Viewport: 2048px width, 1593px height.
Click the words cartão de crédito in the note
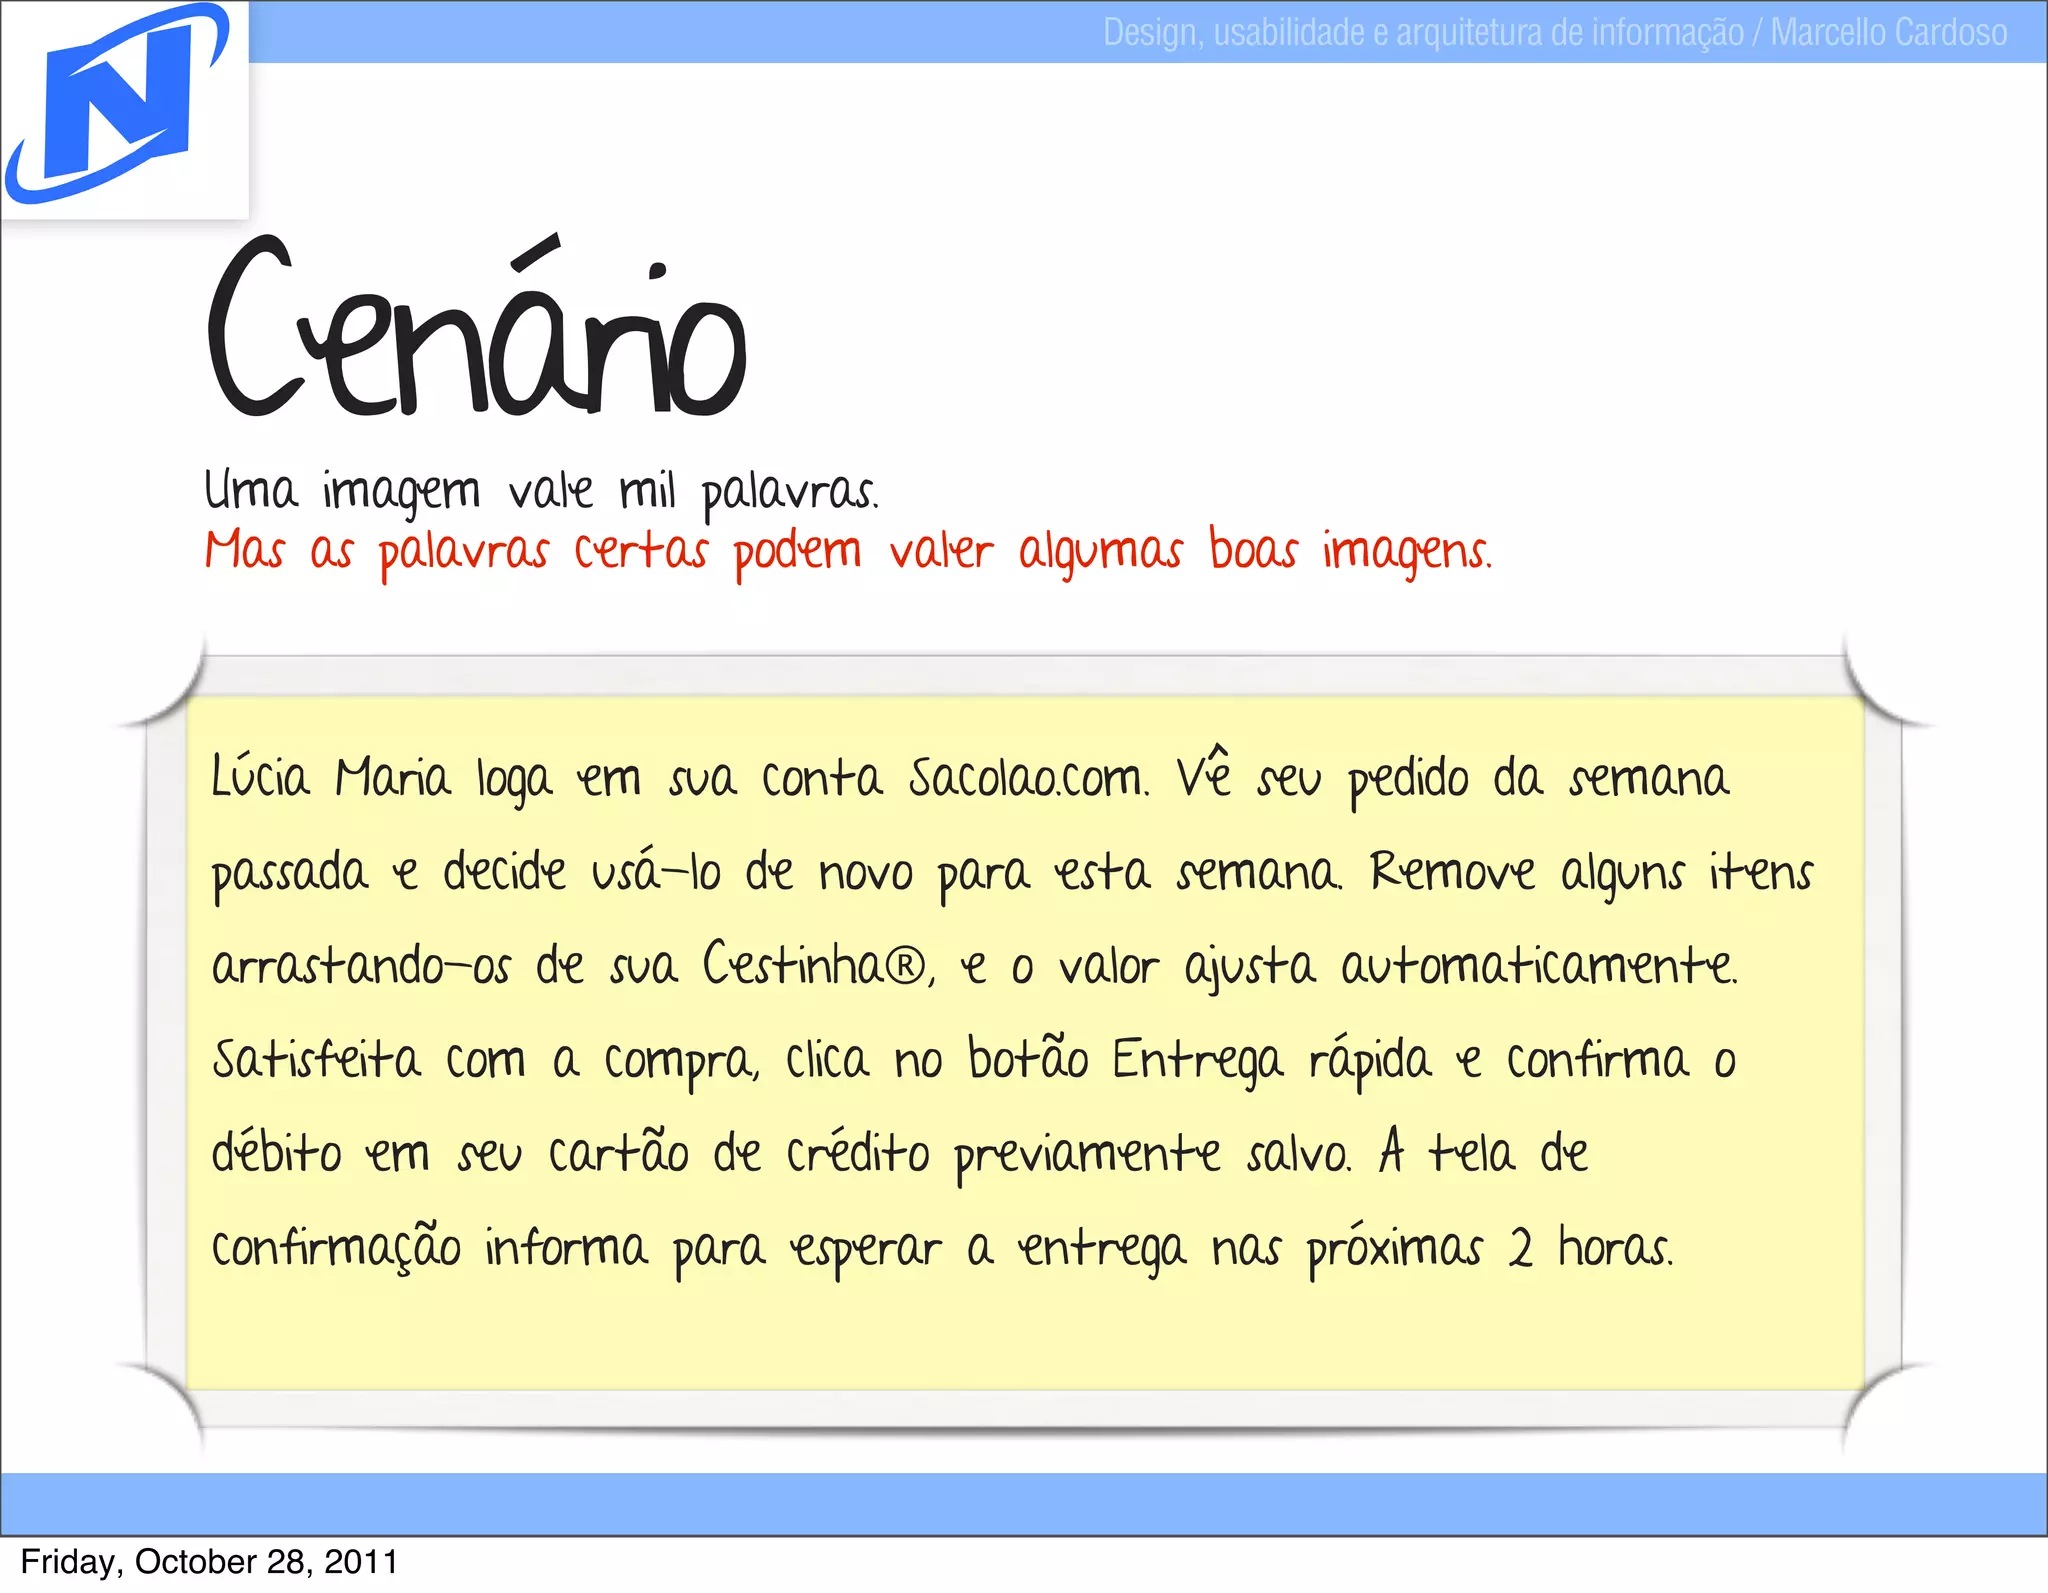738,1155
